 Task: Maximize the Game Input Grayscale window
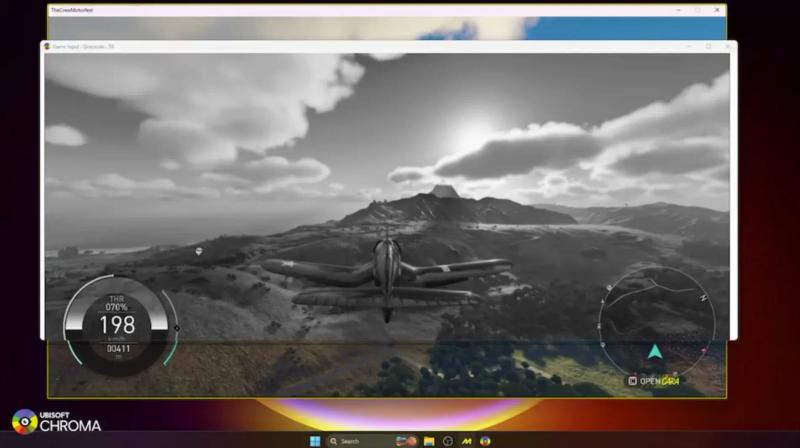pyautogui.click(x=708, y=46)
